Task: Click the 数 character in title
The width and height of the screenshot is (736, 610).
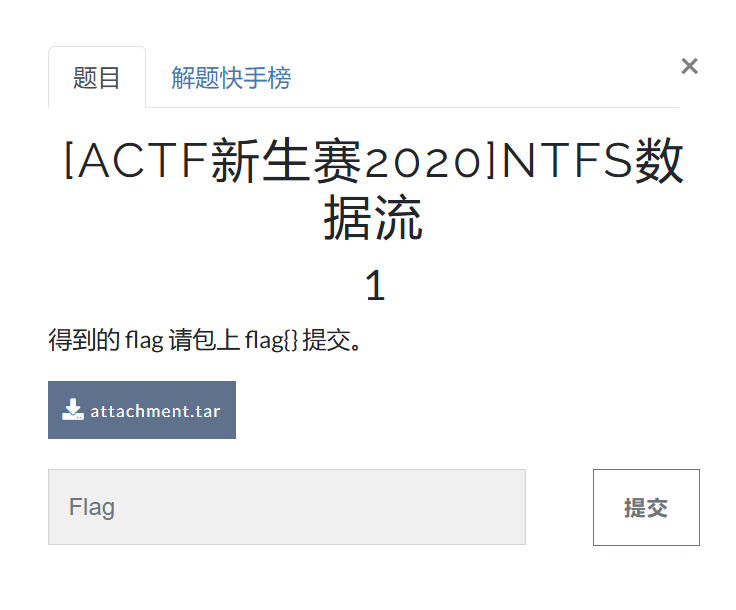Action: coord(659,160)
